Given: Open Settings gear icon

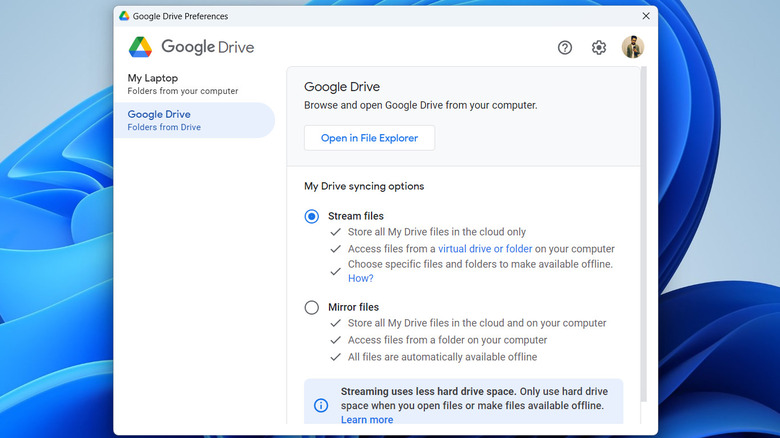Looking at the screenshot, I should pyautogui.click(x=599, y=47).
